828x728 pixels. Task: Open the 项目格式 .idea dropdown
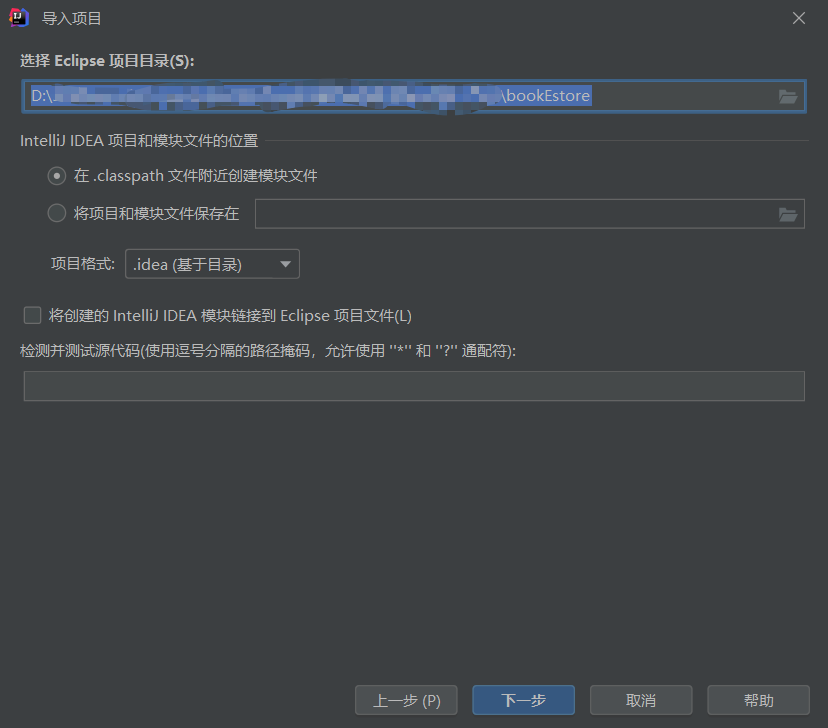pos(212,264)
